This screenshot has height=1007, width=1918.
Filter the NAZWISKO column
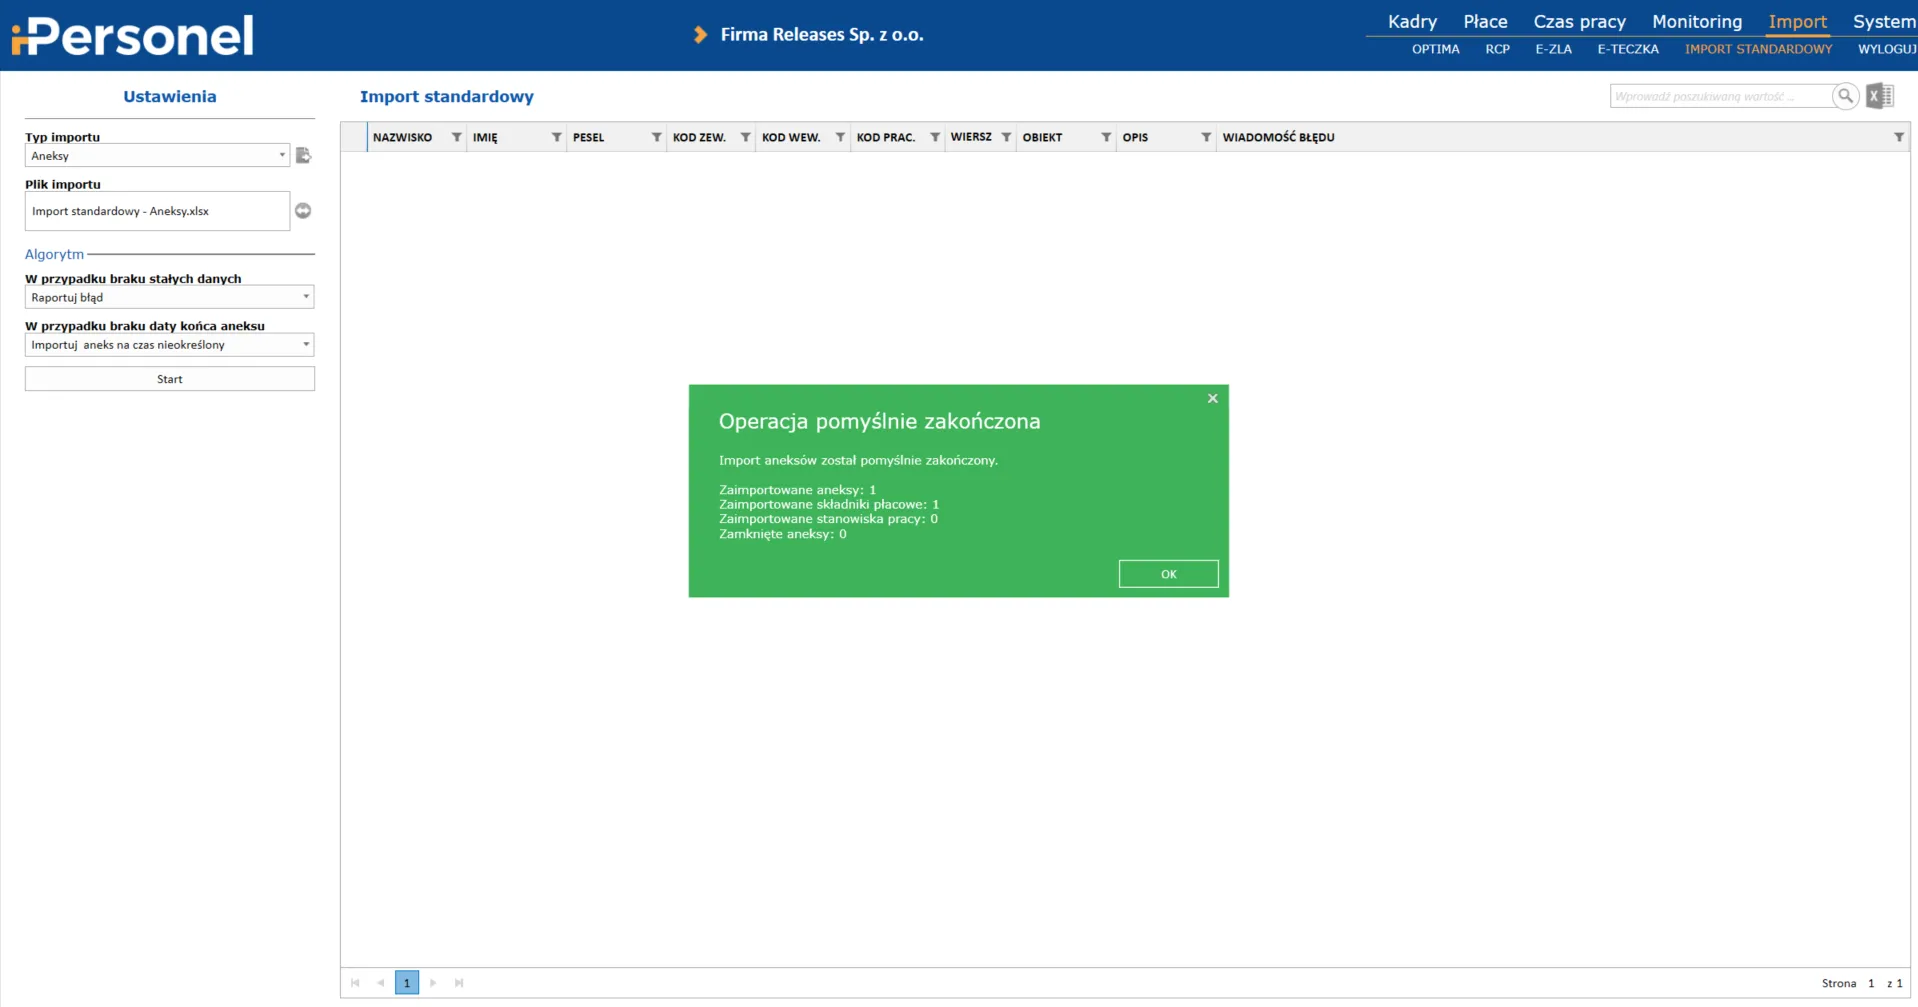(456, 138)
